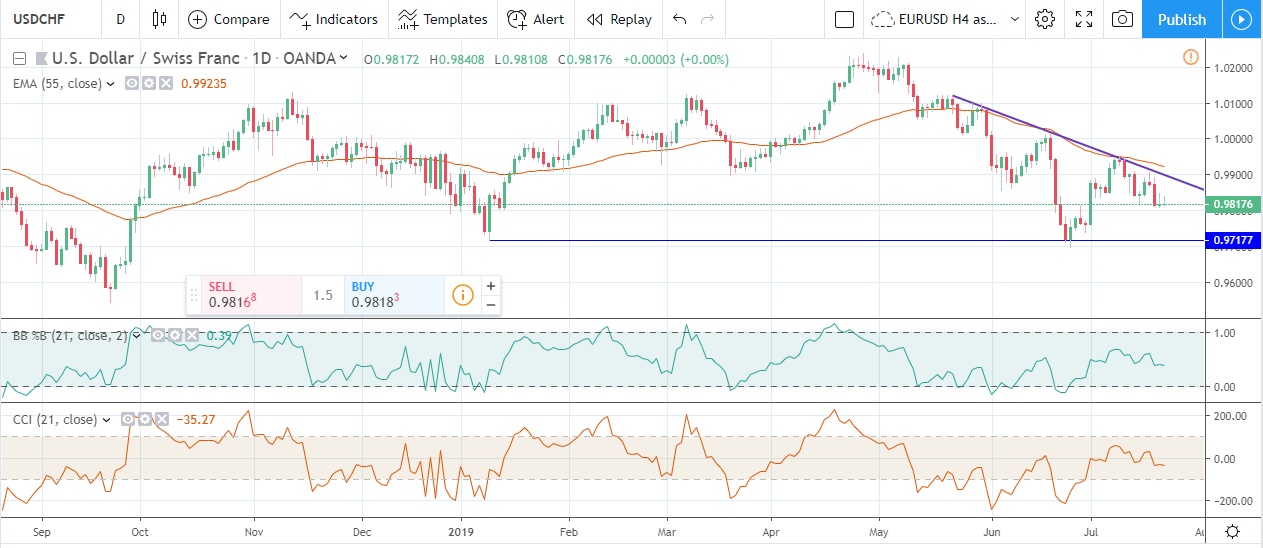Open the CCI (21, close) legend dropdown
Viewport: 1263px width, 548px height.
107,420
